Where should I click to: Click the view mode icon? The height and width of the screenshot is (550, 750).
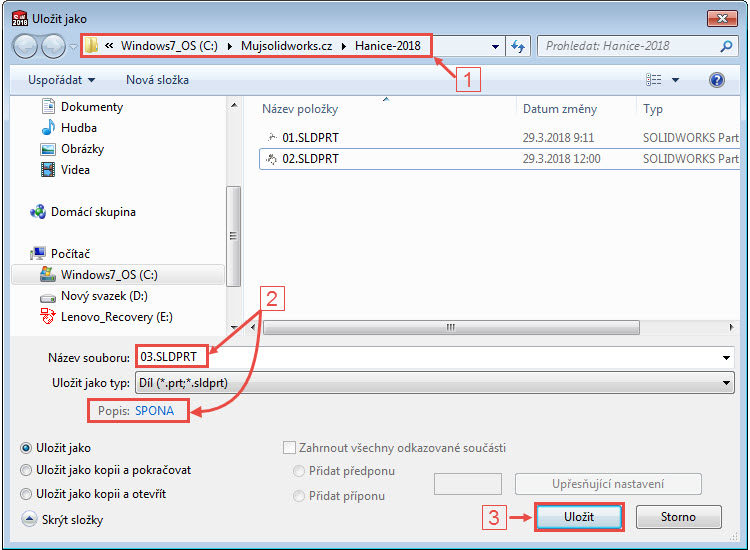(x=654, y=80)
